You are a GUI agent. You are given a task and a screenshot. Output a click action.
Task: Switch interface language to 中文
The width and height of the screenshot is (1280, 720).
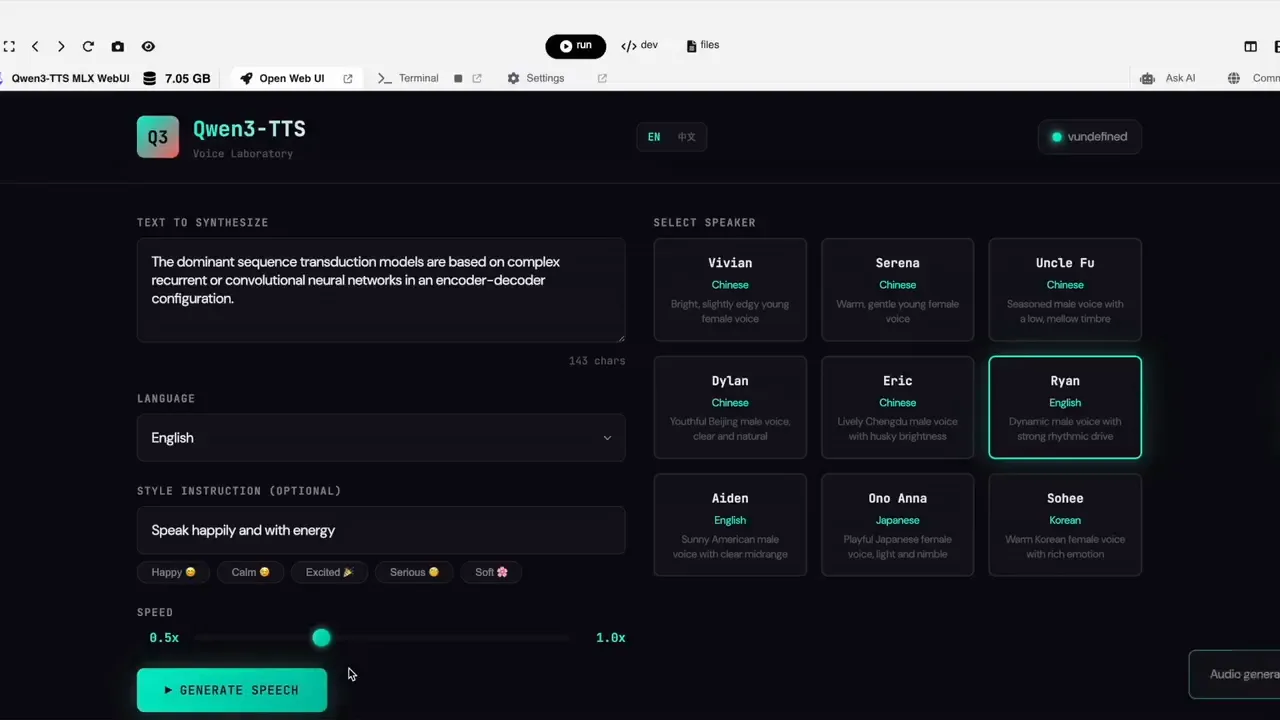[687, 137]
